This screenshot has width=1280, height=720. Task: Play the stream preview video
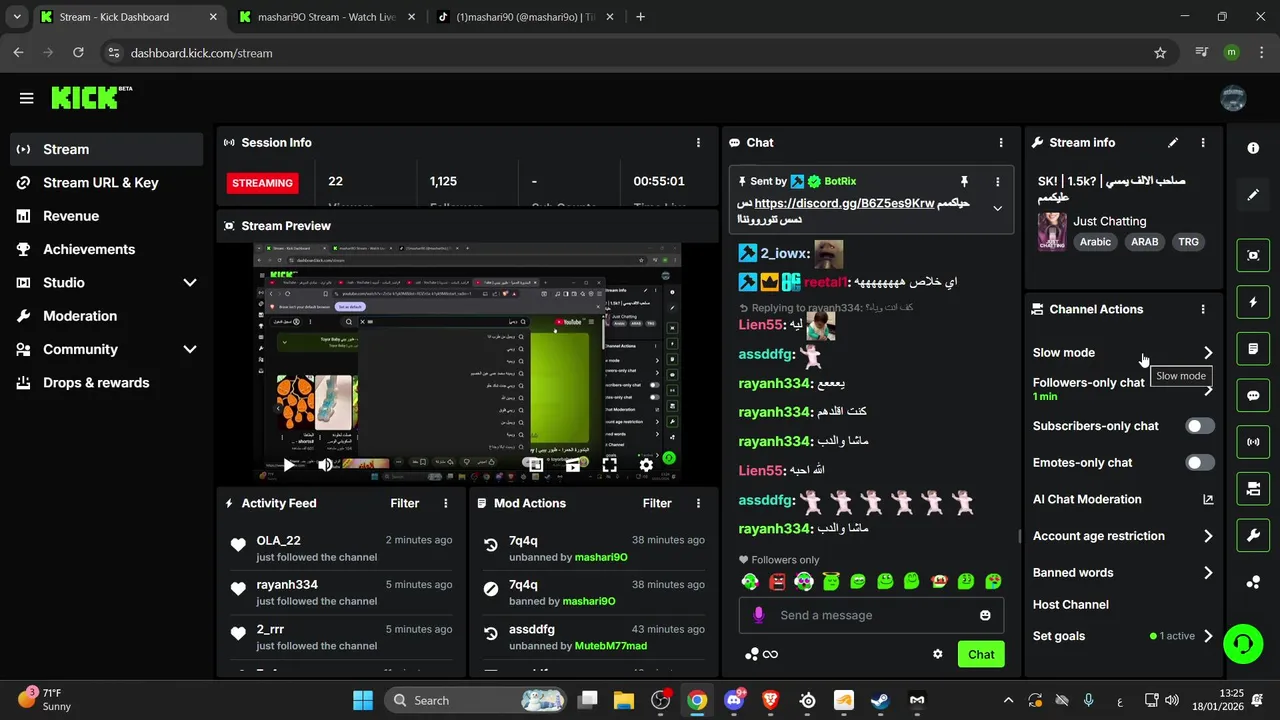point(288,464)
